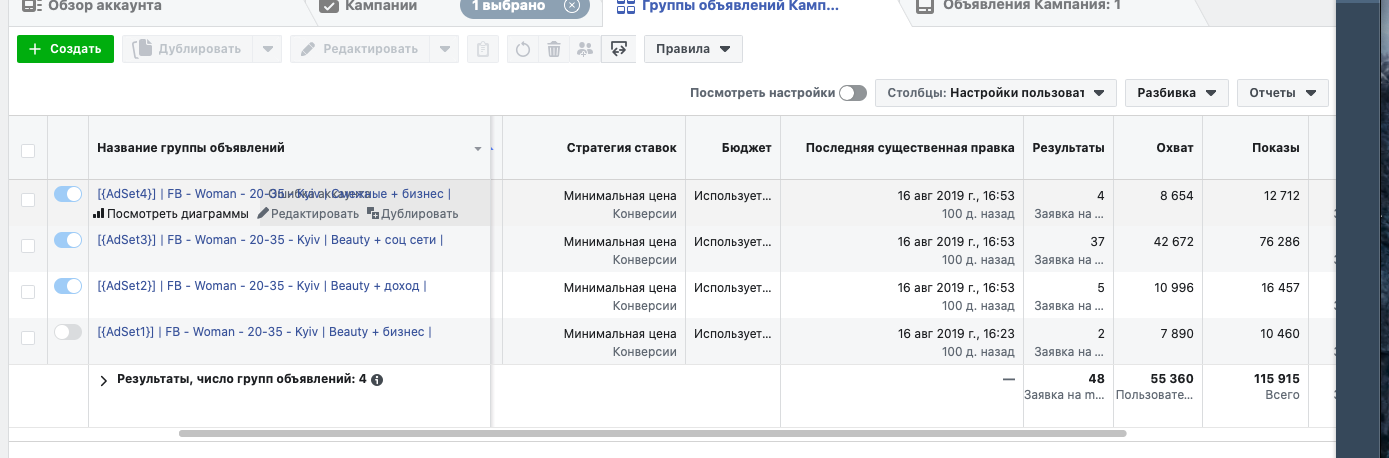The height and width of the screenshot is (458, 1389).
Task: Clear the 1 выбрано selection with the x icon
Action: [571, 5]
